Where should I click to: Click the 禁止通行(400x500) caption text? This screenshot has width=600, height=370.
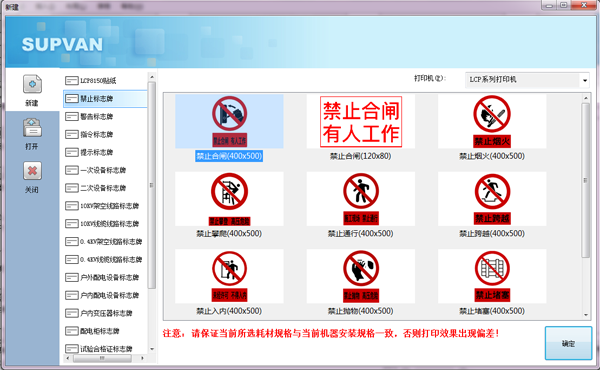coord(360,233)
